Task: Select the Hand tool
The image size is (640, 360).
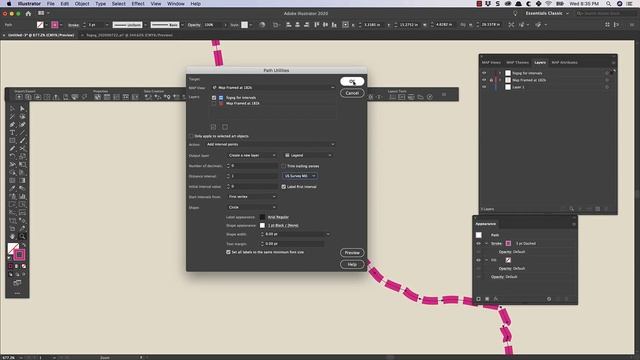Action: click(12, 236)
